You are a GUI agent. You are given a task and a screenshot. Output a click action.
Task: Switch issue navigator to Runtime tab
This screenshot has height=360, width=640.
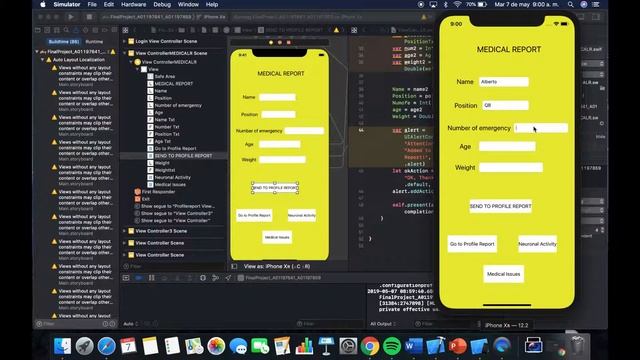coord(94,42)
